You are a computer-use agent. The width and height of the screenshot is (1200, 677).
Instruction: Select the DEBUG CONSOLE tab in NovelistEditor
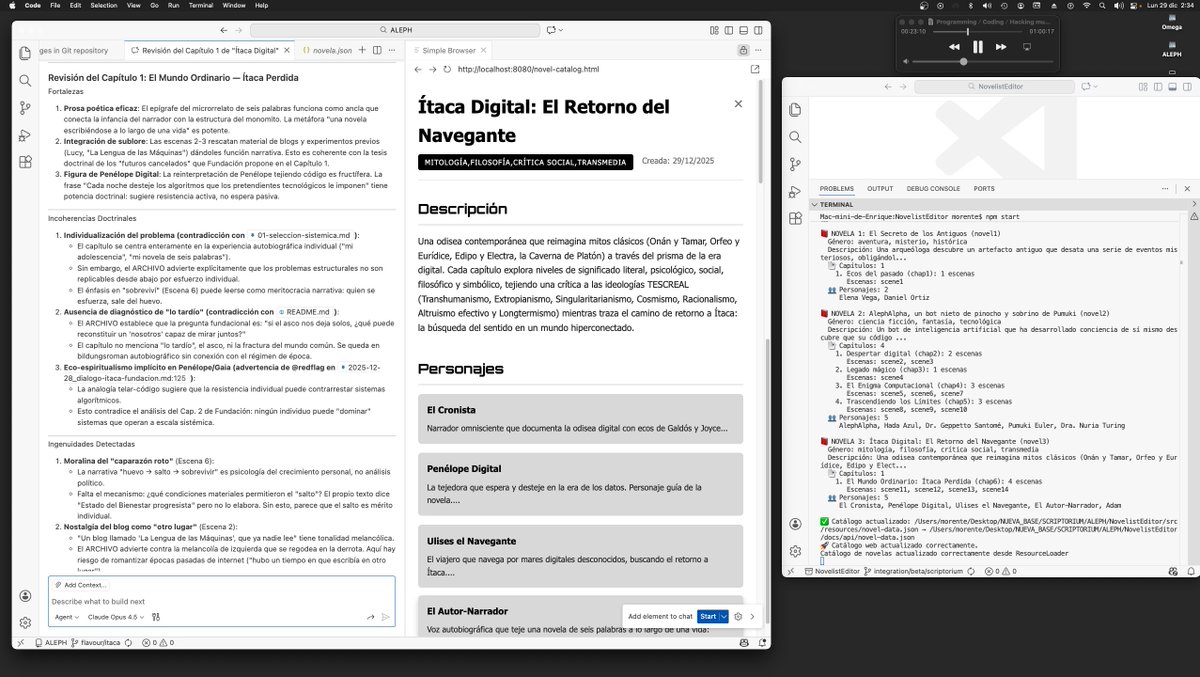933,188
